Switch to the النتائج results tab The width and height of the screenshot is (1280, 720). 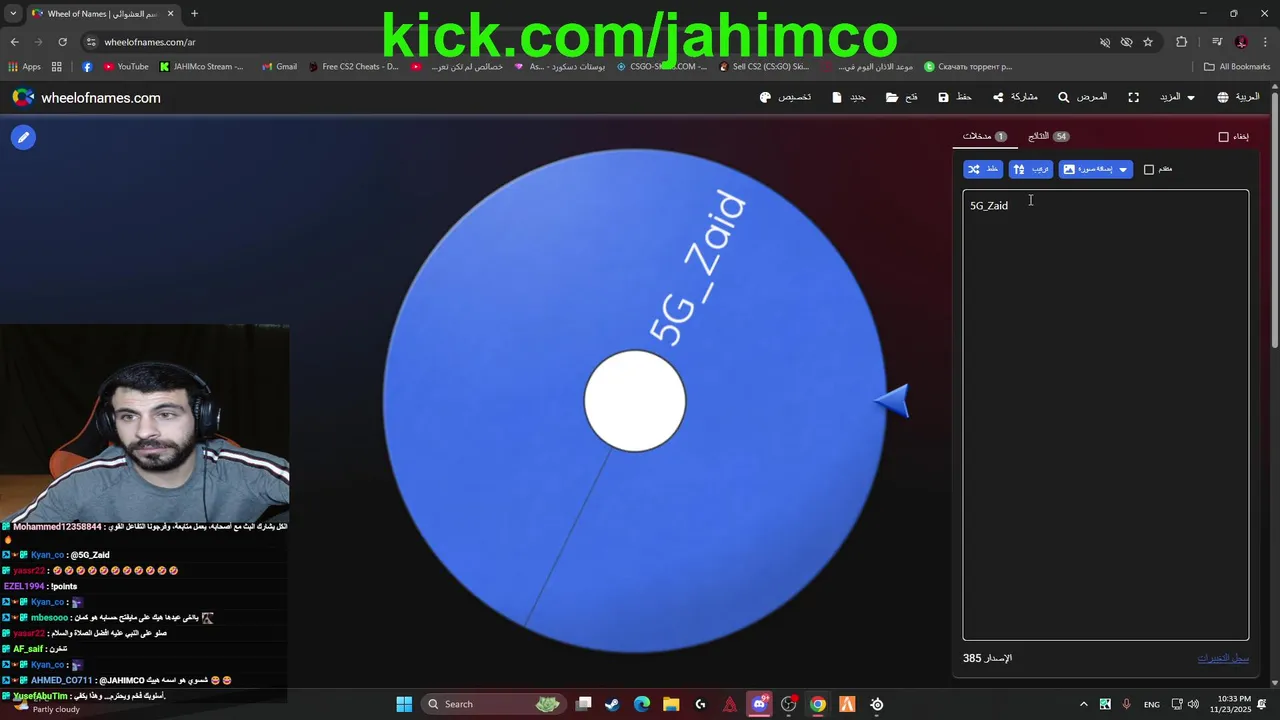pyautogui.click(x=1048, y=136)
